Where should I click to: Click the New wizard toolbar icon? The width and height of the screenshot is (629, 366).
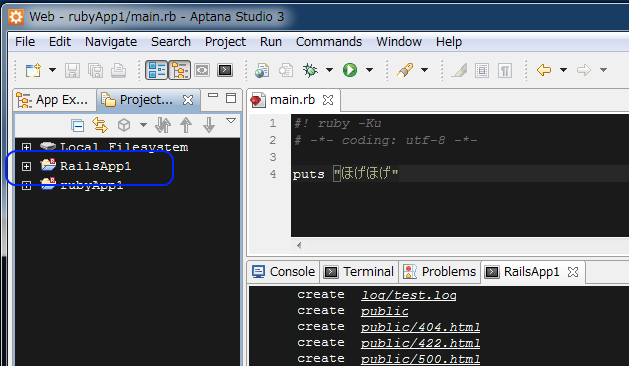(x=33, y=70)
